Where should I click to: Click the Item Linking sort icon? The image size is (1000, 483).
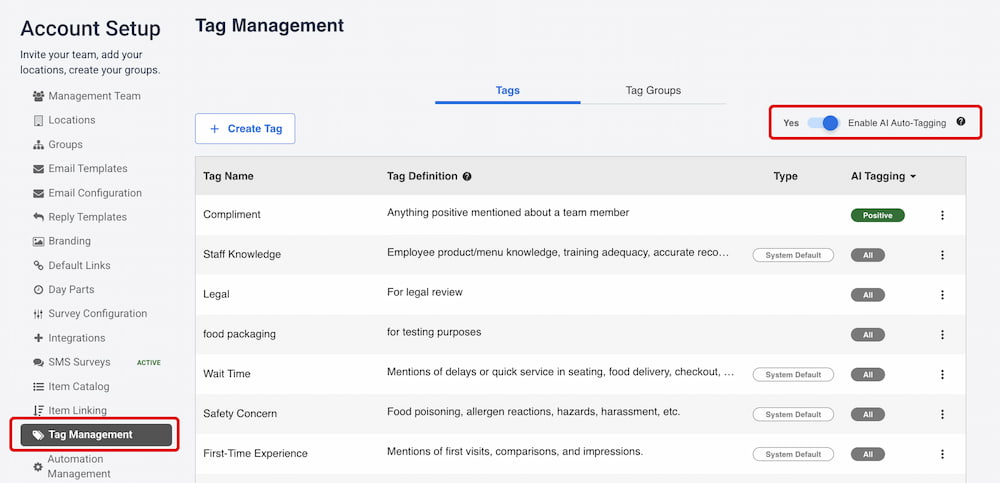38,410
